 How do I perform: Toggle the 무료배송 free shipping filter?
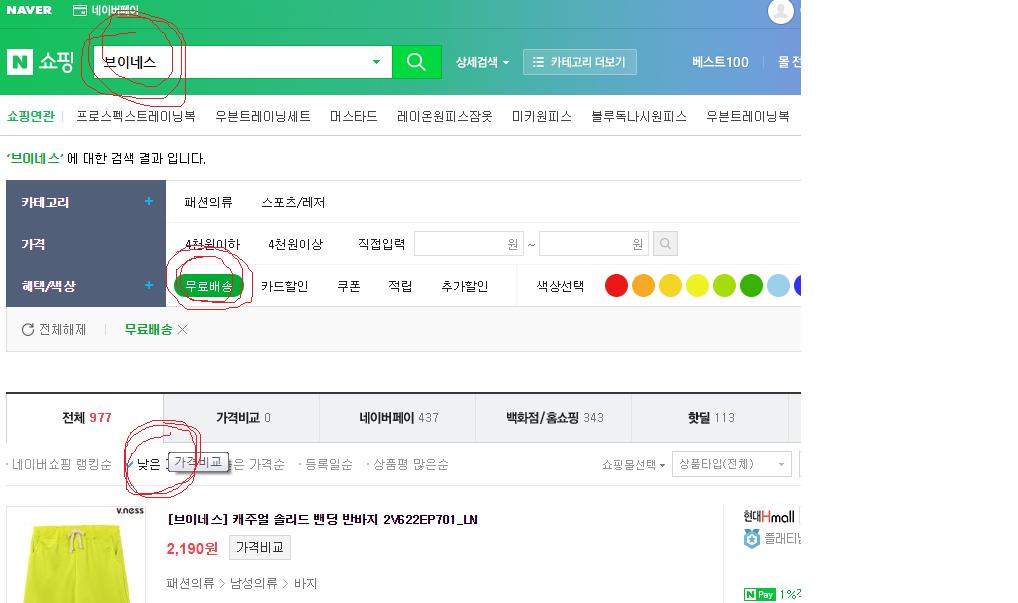pos(209,286)
